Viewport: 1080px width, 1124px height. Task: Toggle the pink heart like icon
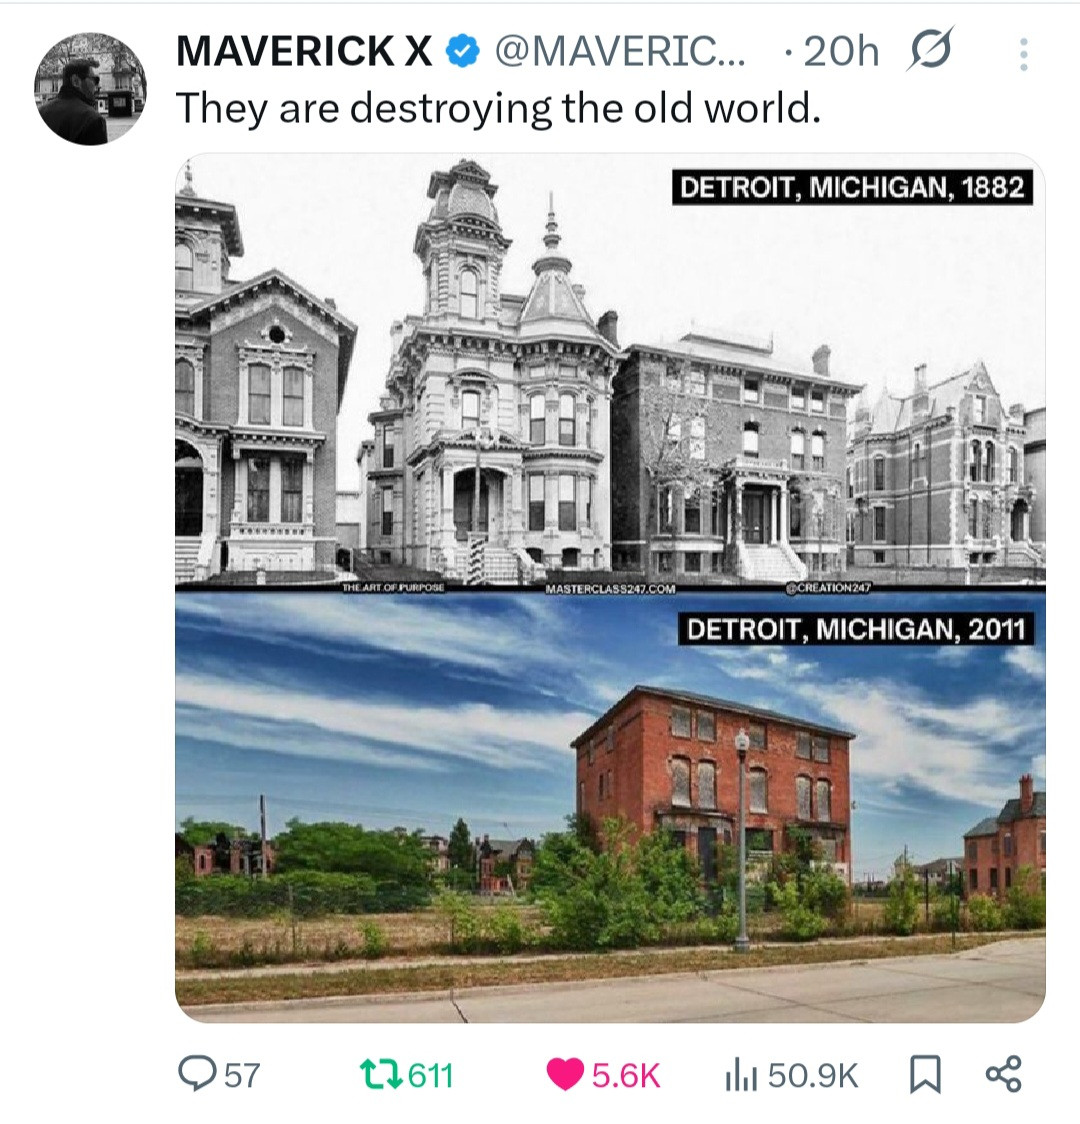coord(565,1075)
